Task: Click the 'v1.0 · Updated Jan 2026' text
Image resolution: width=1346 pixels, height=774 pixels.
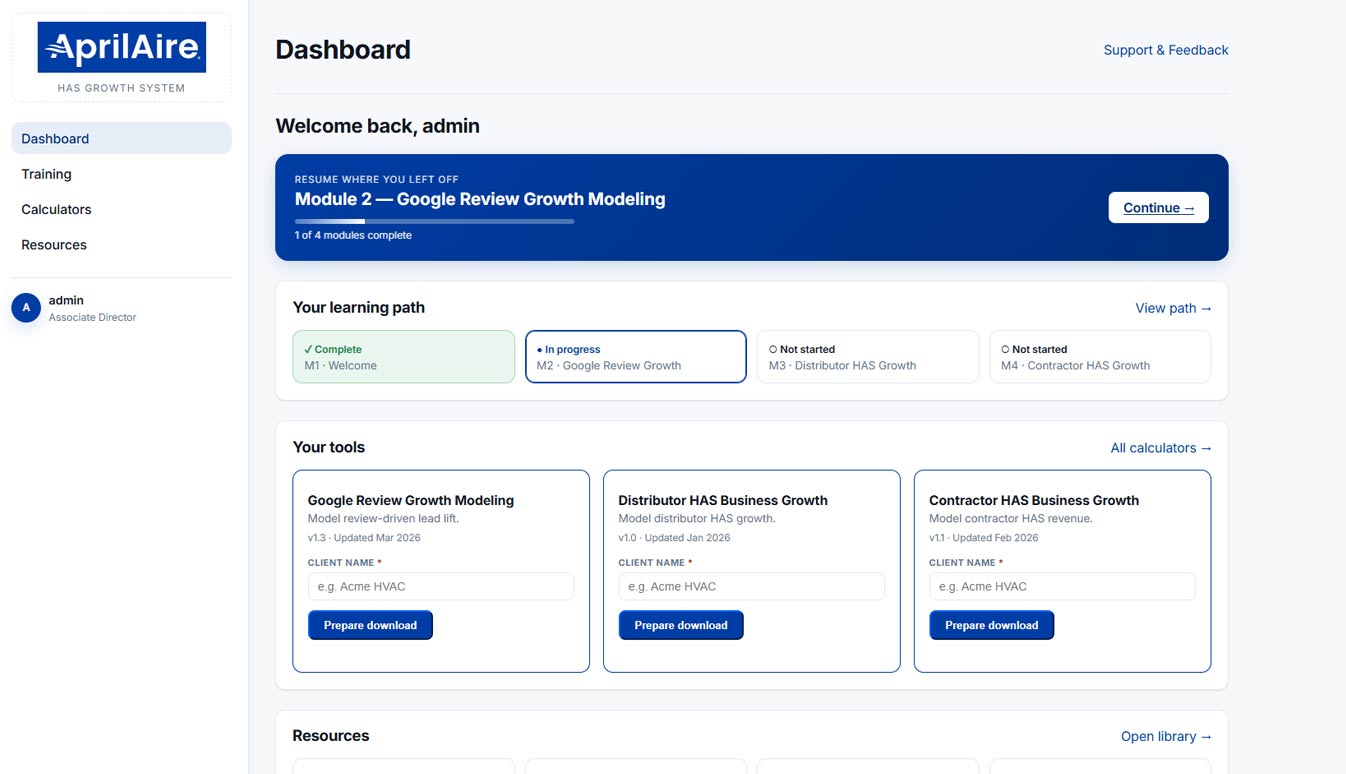Action: 674,538
